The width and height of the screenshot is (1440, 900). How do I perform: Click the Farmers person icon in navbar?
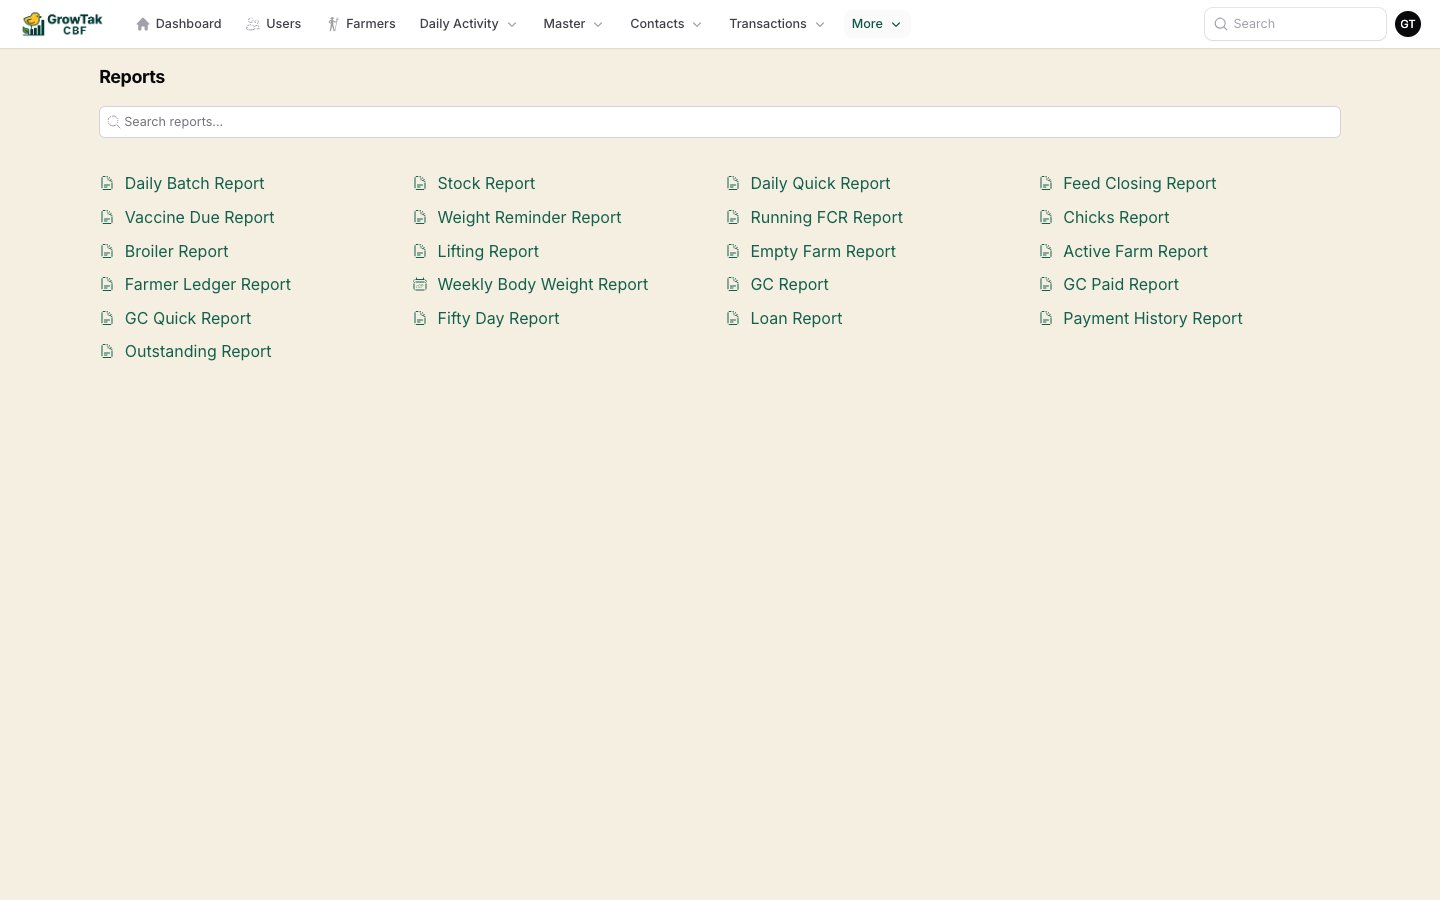[333, 24]
